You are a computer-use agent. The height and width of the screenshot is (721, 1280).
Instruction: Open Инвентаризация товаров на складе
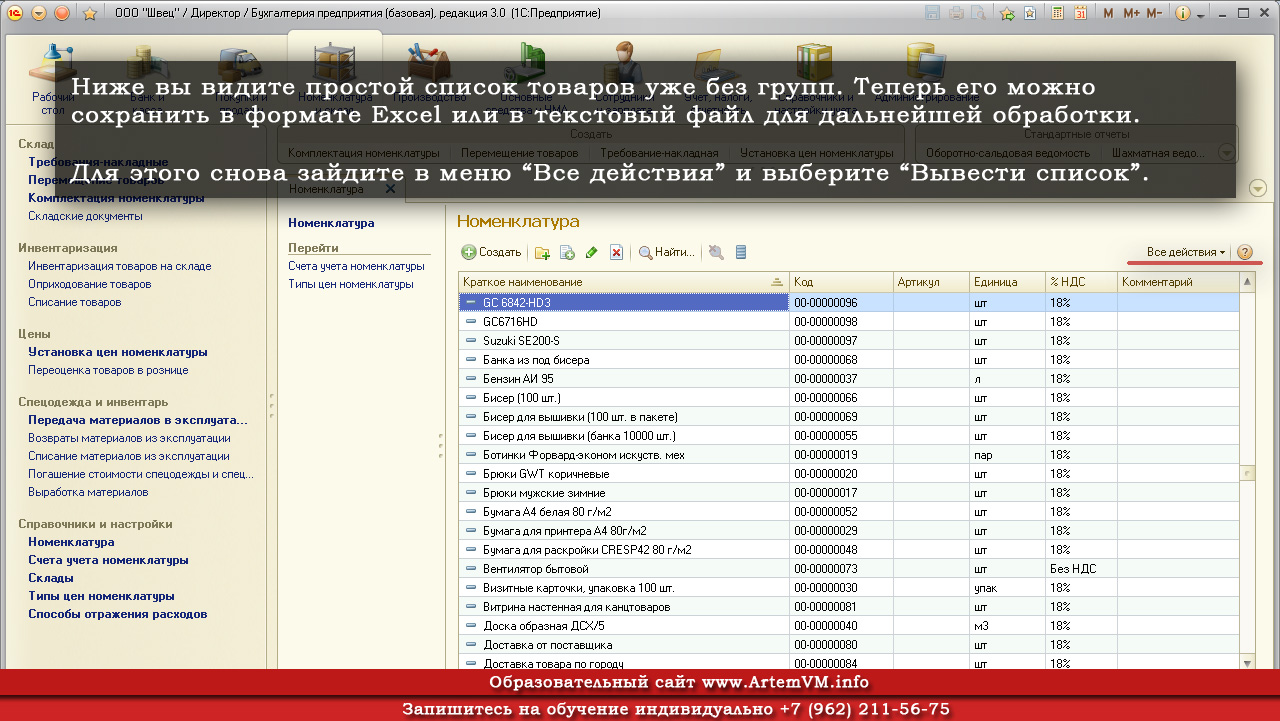pyautogui.click(x=119, y=266)
